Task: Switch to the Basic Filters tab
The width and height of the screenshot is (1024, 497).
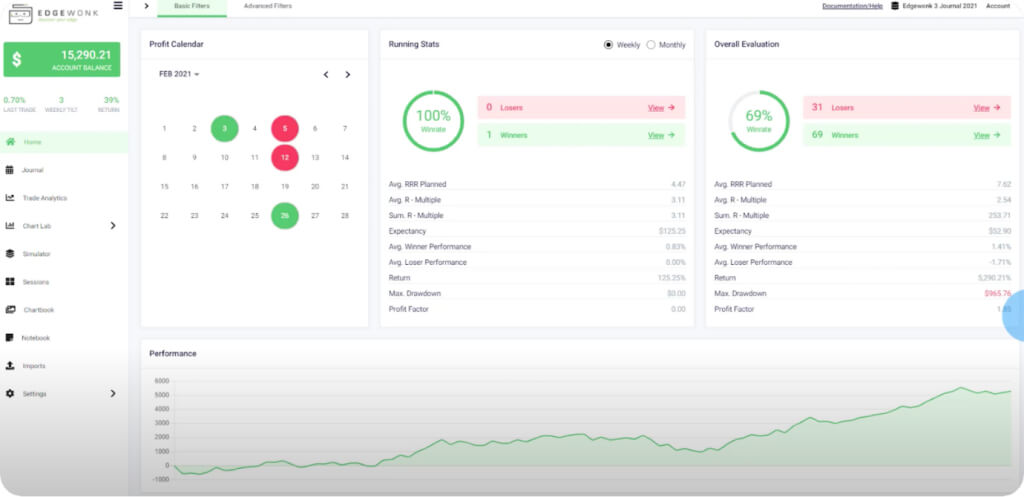Action: point(192,6)
